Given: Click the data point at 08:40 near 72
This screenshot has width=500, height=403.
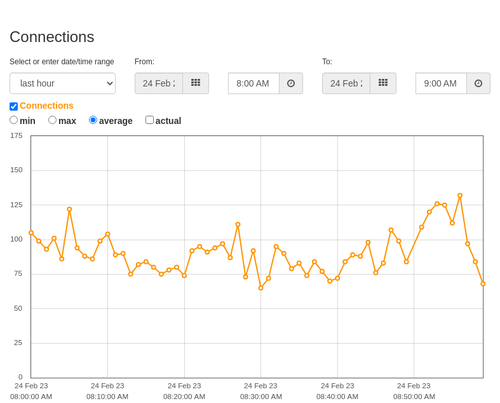Looking at the screenshot, I should point(337,278).
